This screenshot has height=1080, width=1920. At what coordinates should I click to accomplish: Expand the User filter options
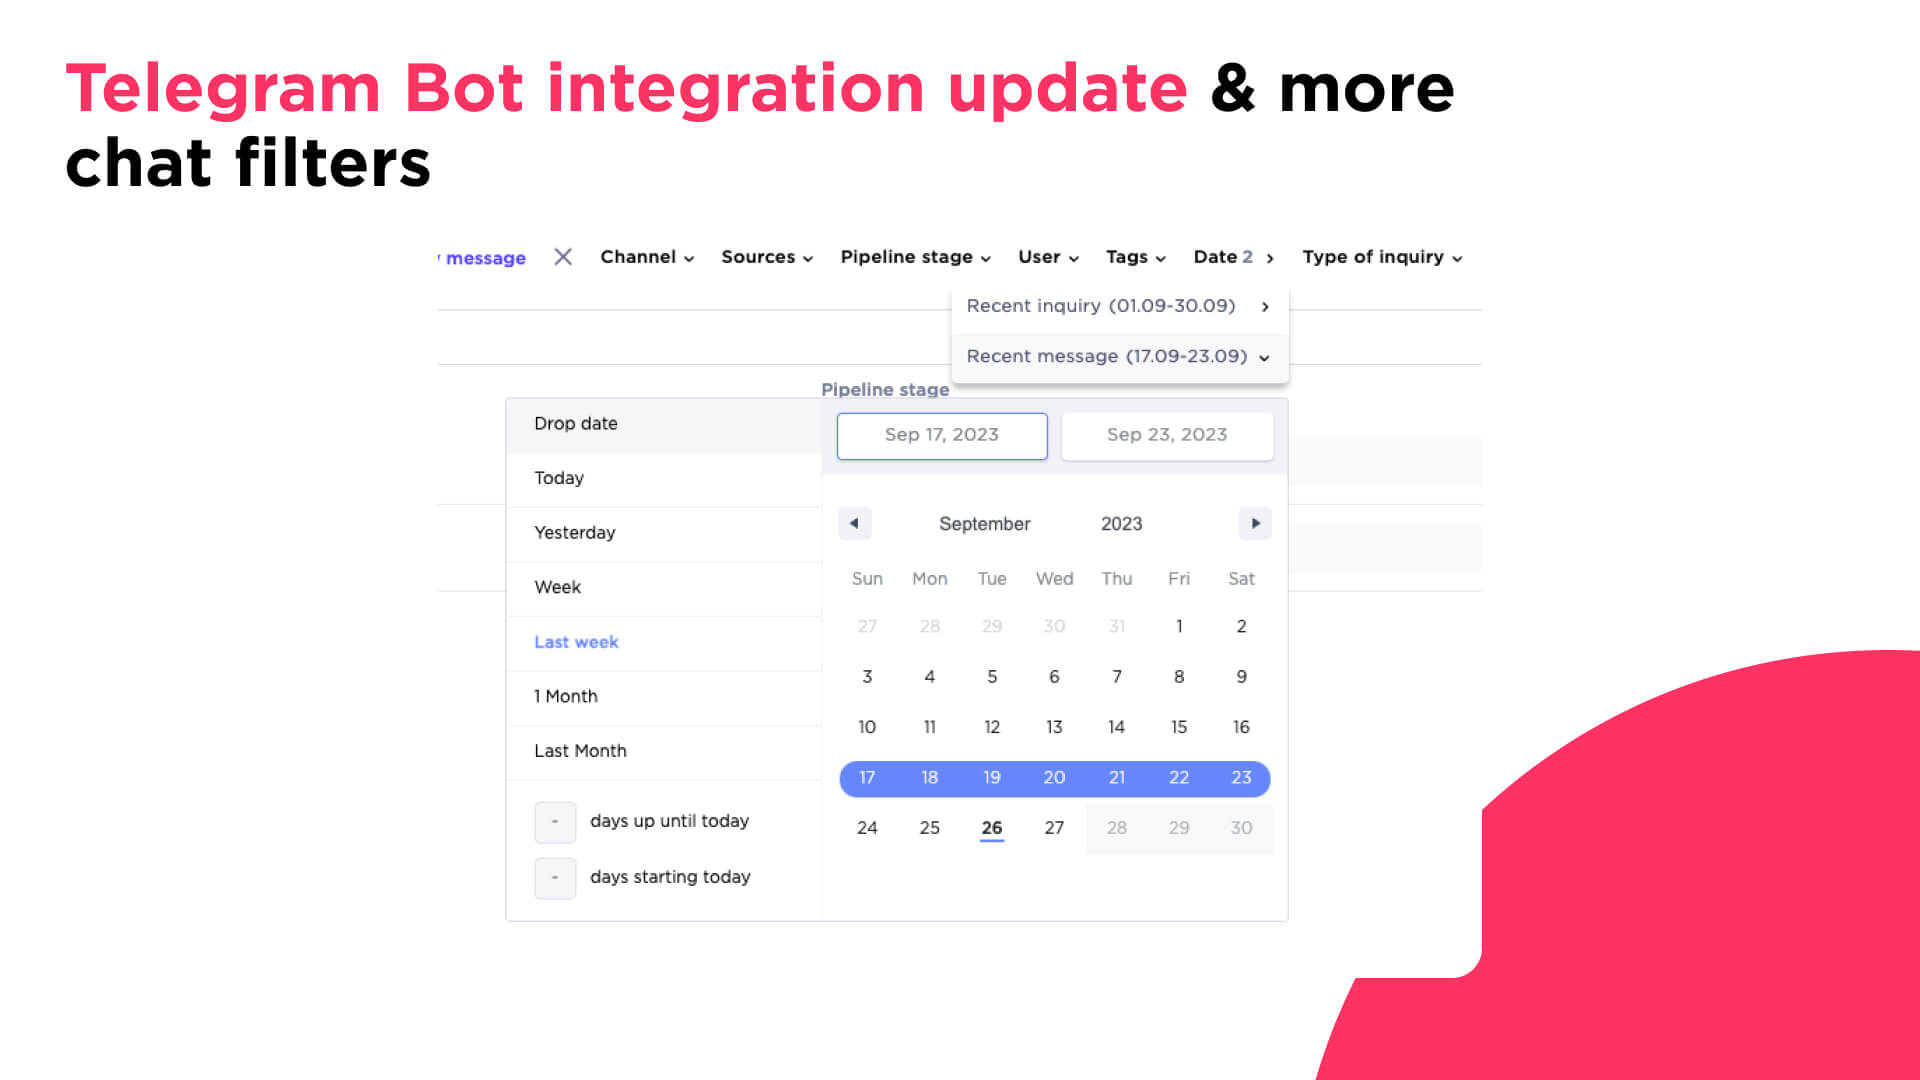point(1046,257)
